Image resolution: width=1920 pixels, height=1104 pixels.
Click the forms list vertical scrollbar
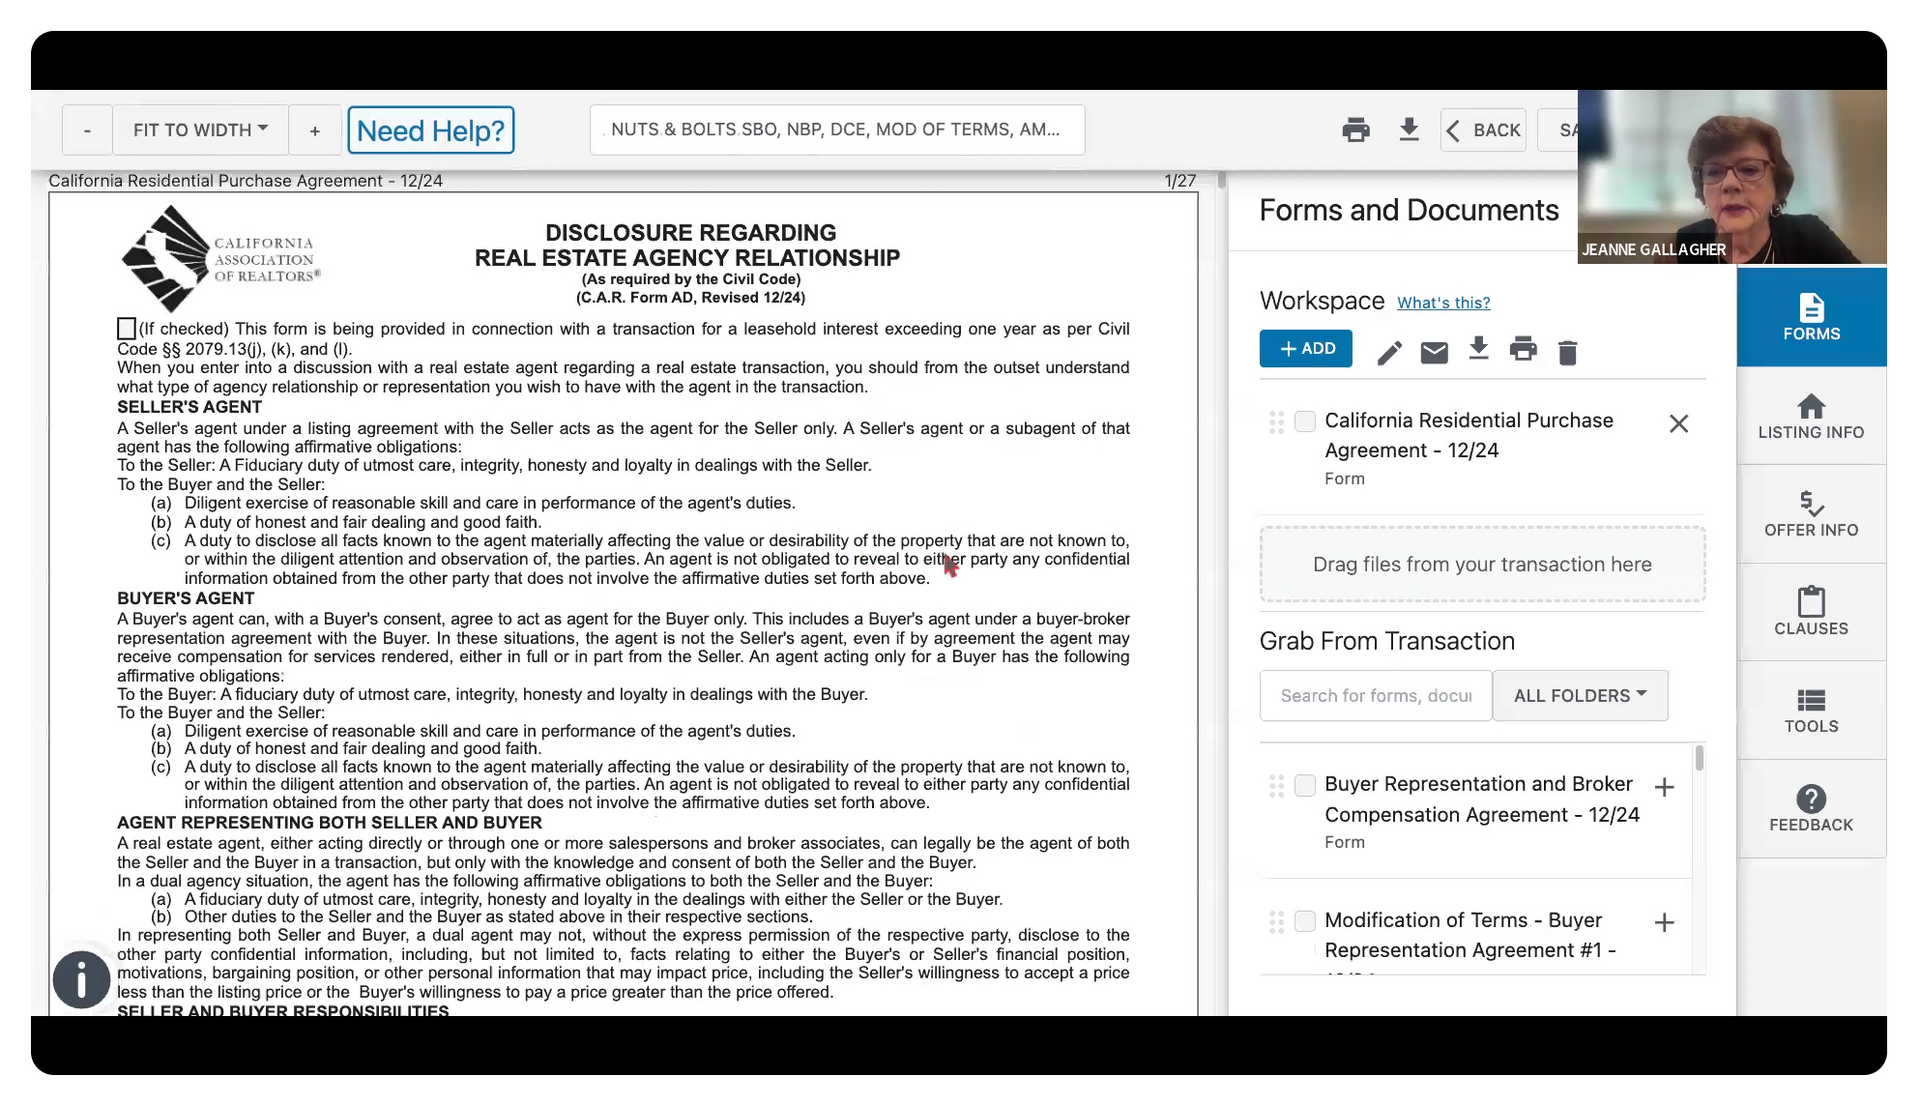(x=1699, y=760)
